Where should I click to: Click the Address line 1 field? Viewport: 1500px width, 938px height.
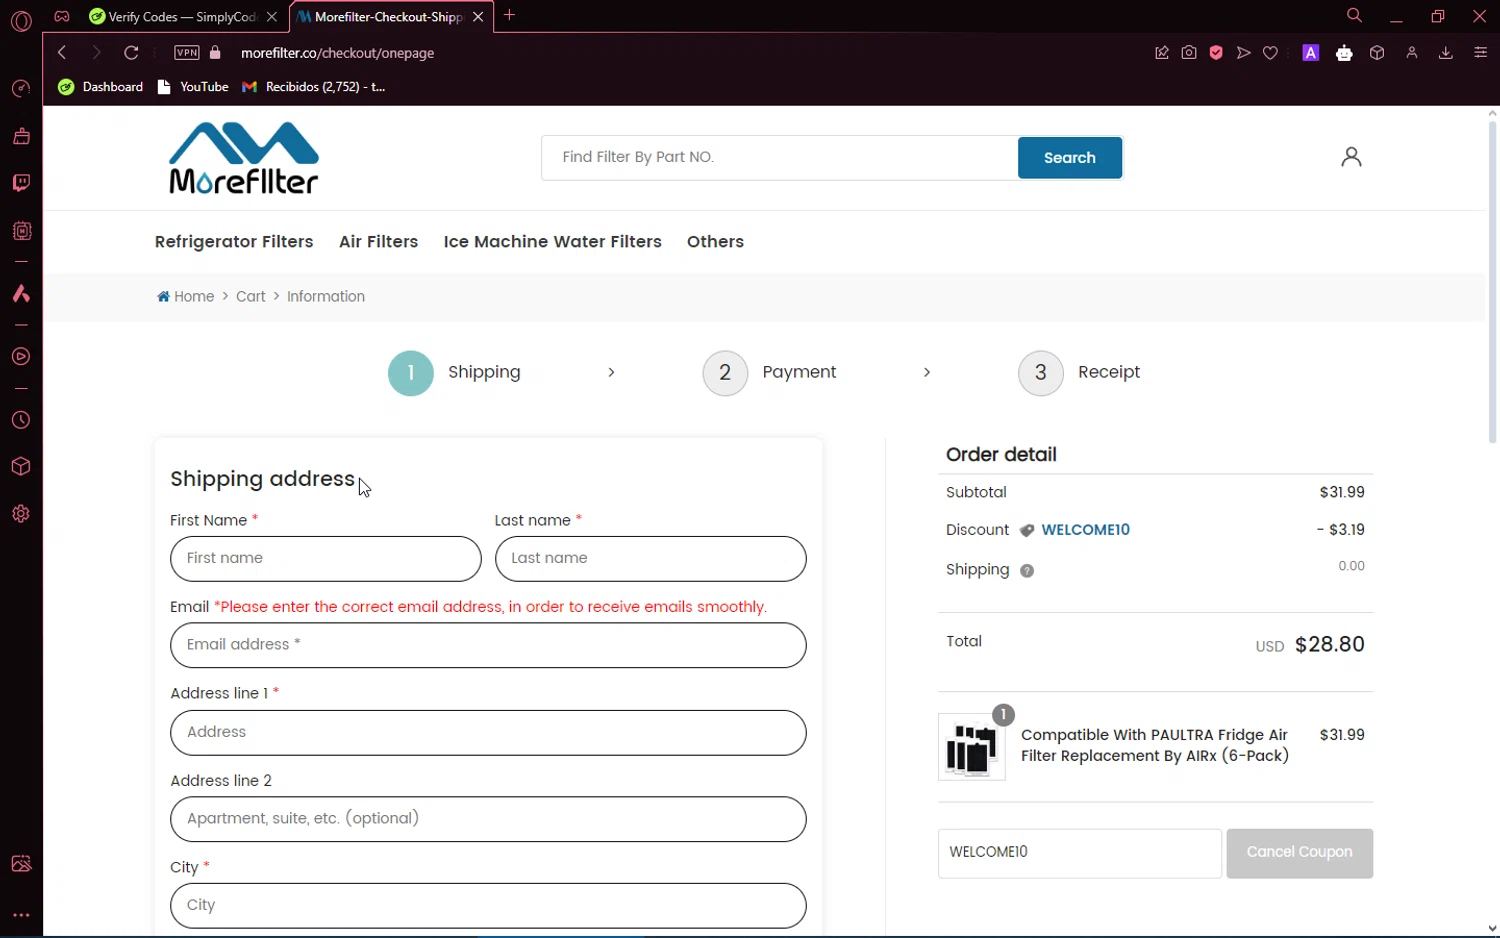coord(488,733)
